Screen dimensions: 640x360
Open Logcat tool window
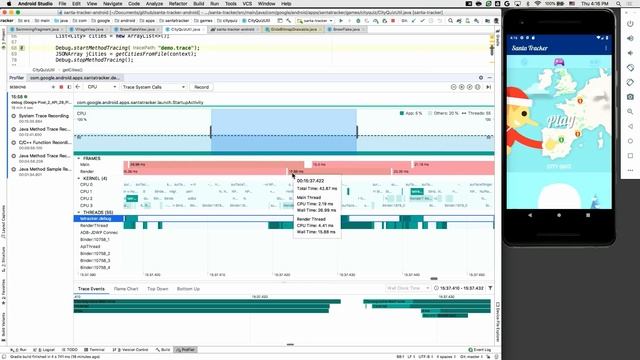(x=44, y=350)
